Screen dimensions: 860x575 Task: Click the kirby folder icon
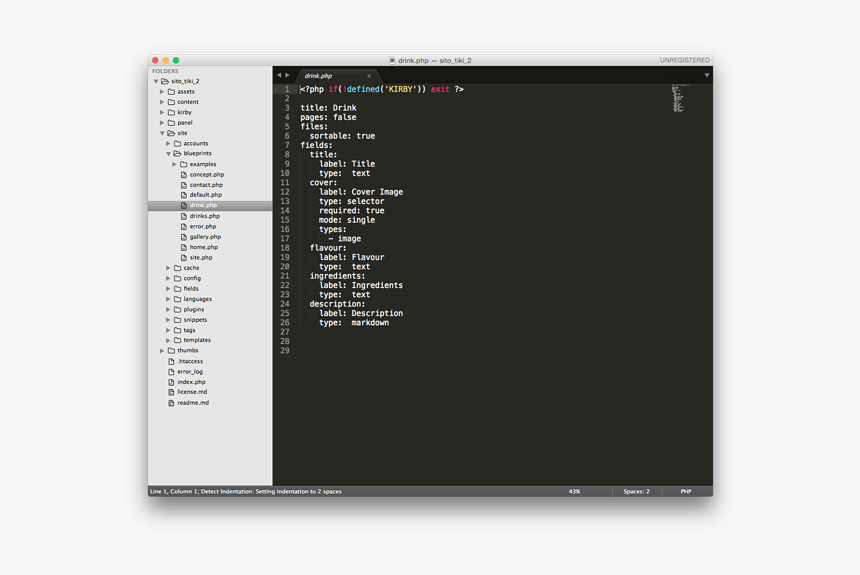[171, 112]
